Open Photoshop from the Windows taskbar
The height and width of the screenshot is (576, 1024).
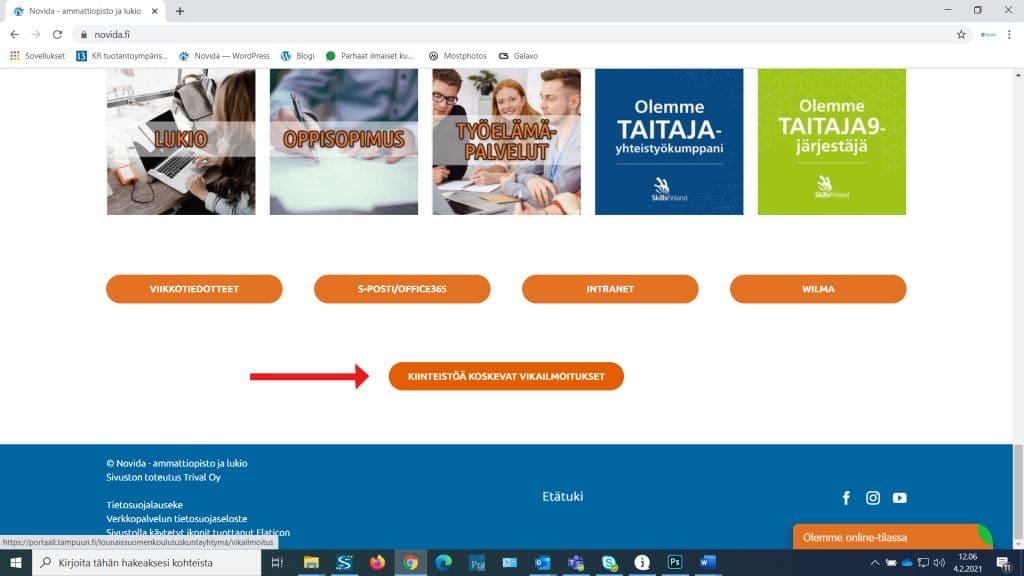point(675,563)
